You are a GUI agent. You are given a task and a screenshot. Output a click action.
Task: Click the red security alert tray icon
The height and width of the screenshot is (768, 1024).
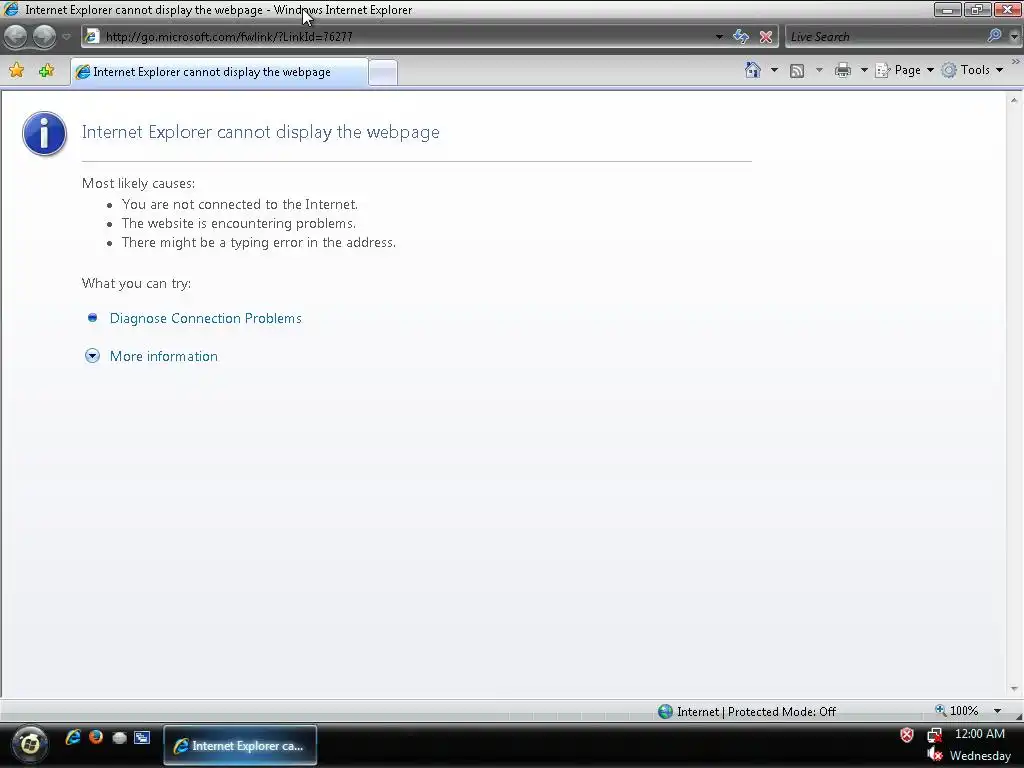[x=907, y=735]
